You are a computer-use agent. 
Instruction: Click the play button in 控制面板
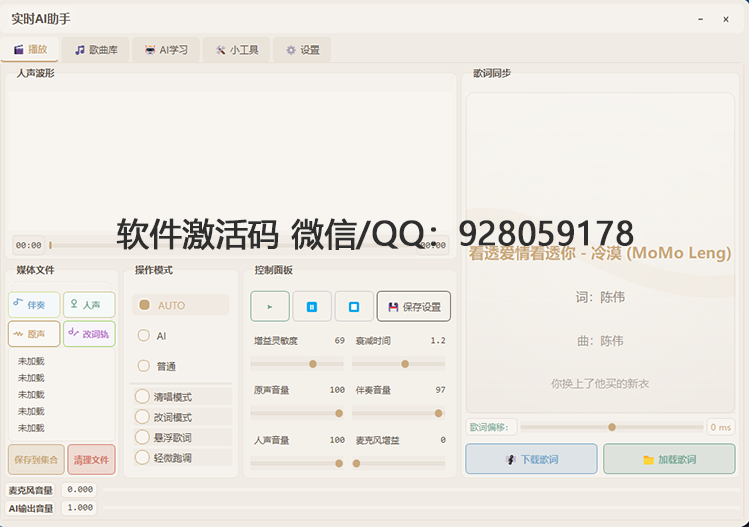(270, 306)
